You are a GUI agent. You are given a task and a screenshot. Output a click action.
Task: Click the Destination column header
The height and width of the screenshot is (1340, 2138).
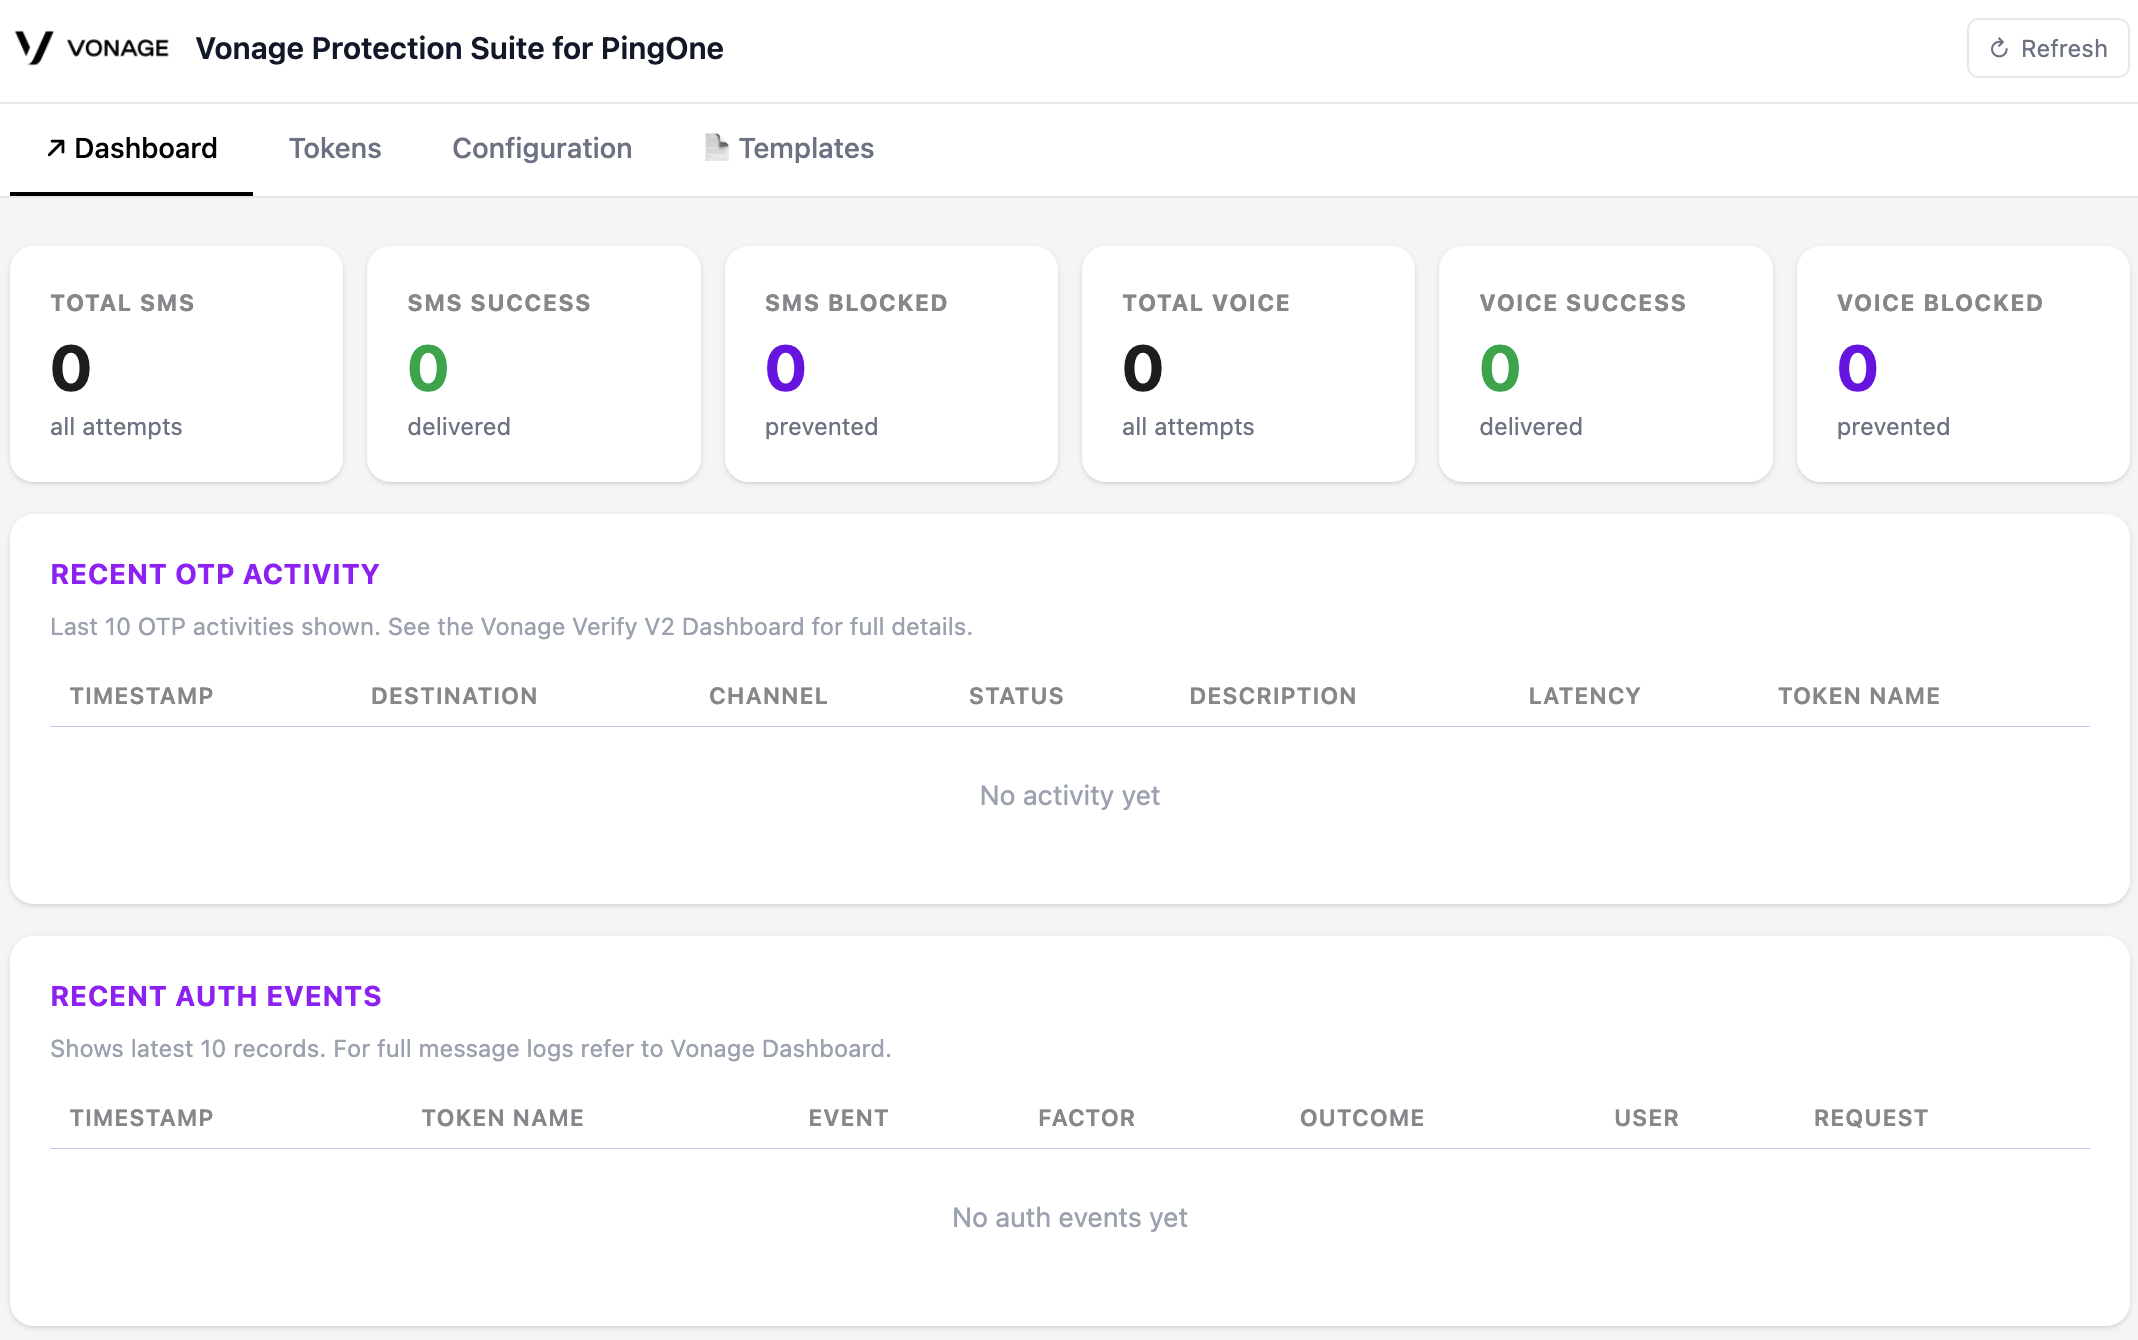[x=454, y=696]
